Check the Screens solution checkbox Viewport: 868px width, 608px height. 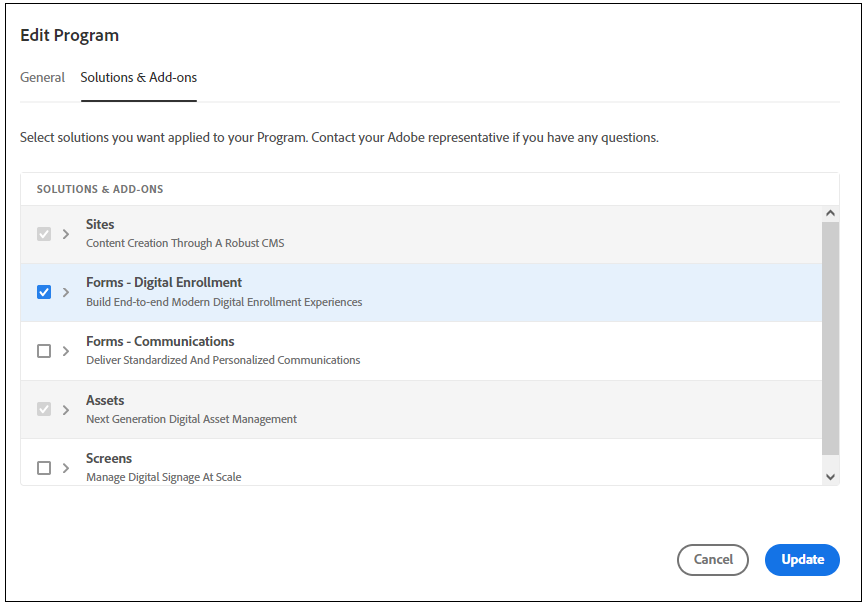pyautogui.click(x=44, y=468)
